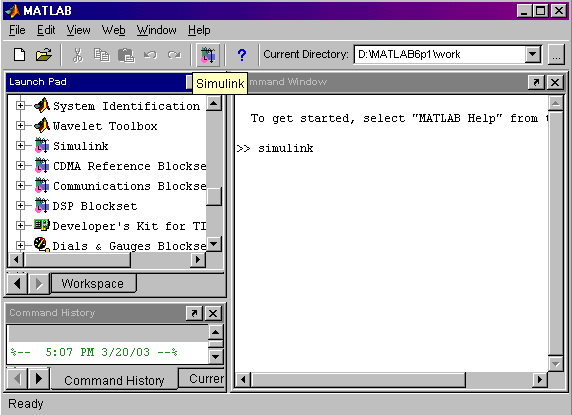Screen dimensions: 572x415
Task: Expand the Communications Blockset node
Action: point(20,186)
